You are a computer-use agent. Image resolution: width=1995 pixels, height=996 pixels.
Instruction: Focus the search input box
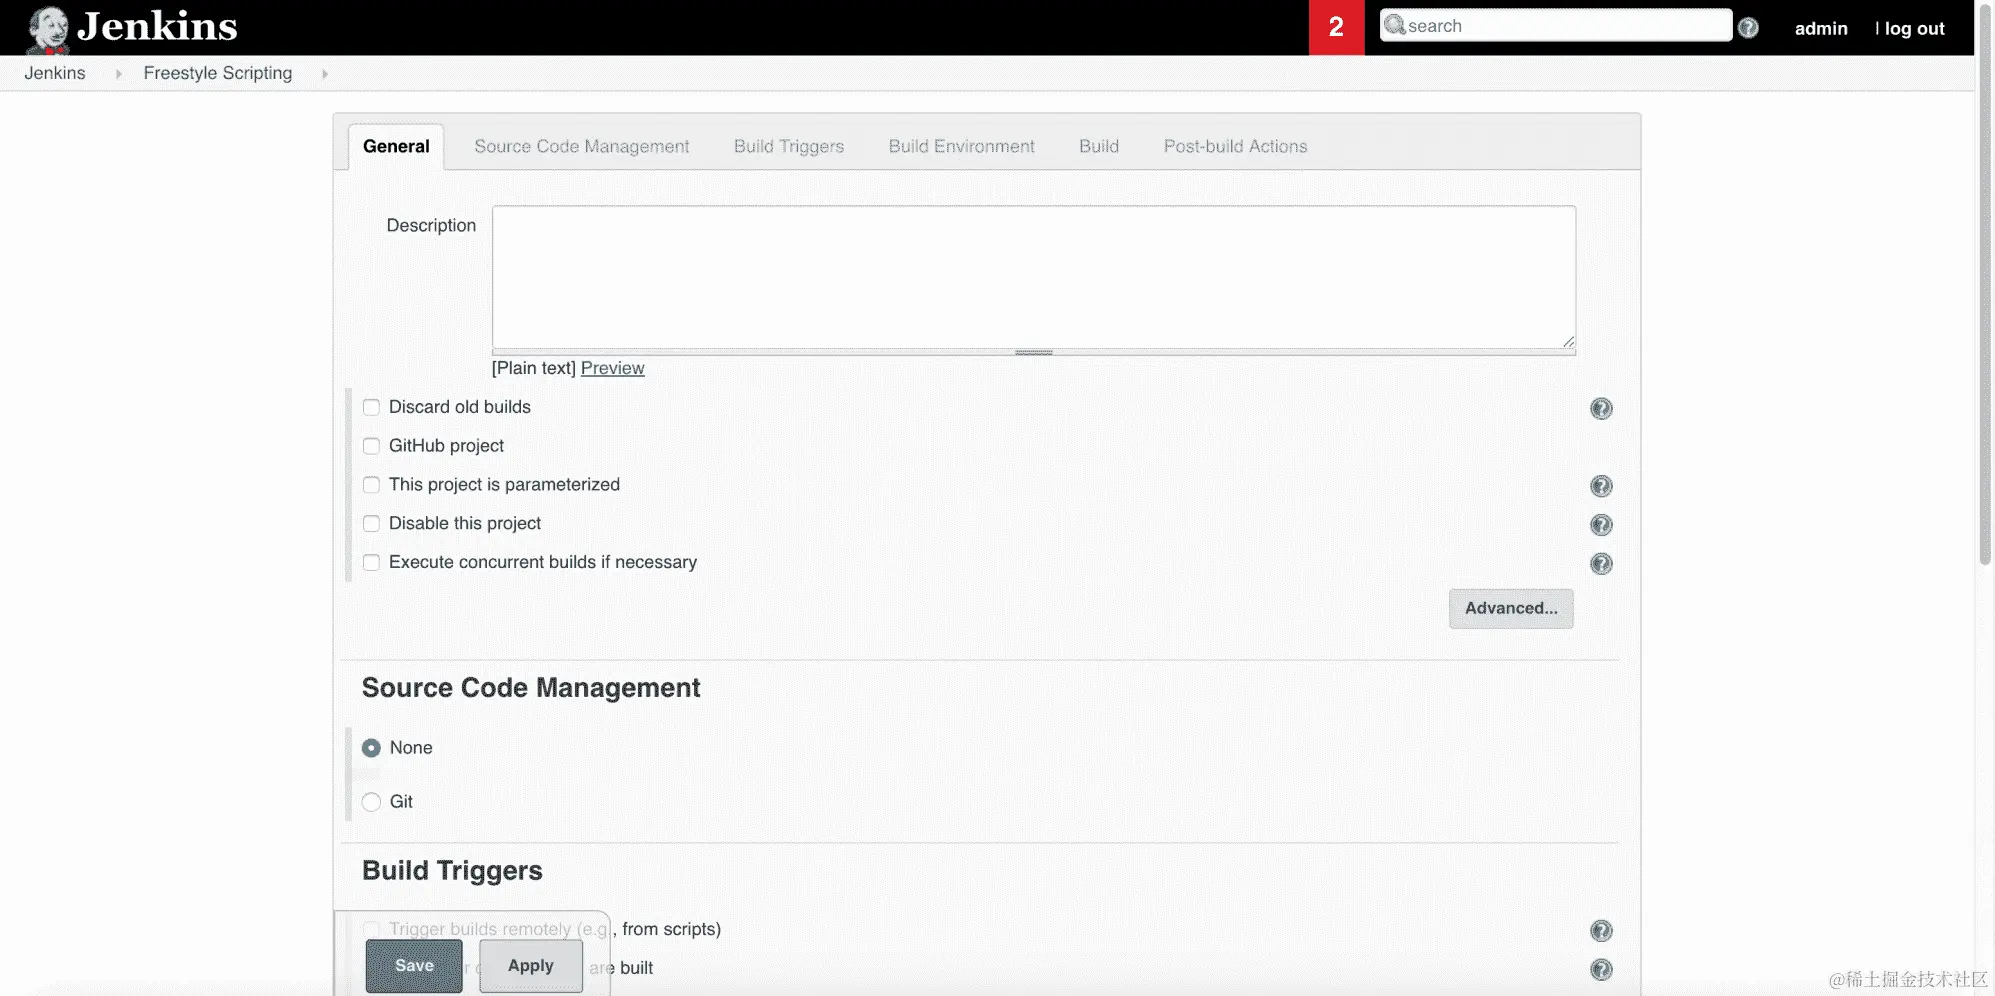point(1556,25)
